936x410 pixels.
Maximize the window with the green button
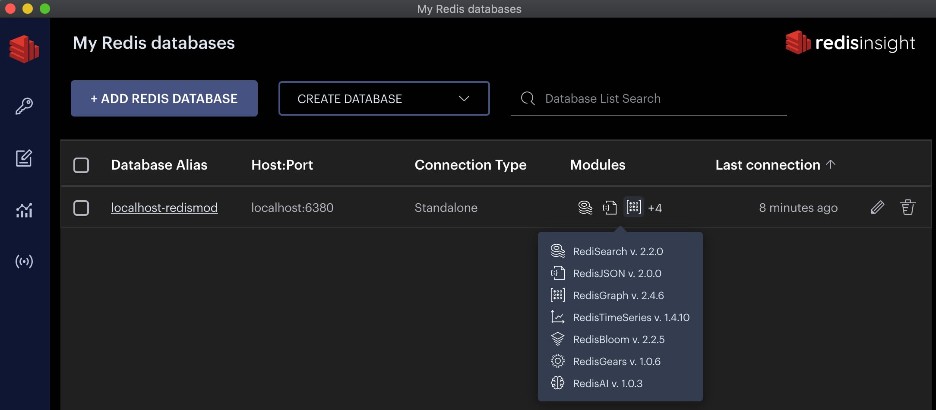pyautogui.click(x=45, y=9)
